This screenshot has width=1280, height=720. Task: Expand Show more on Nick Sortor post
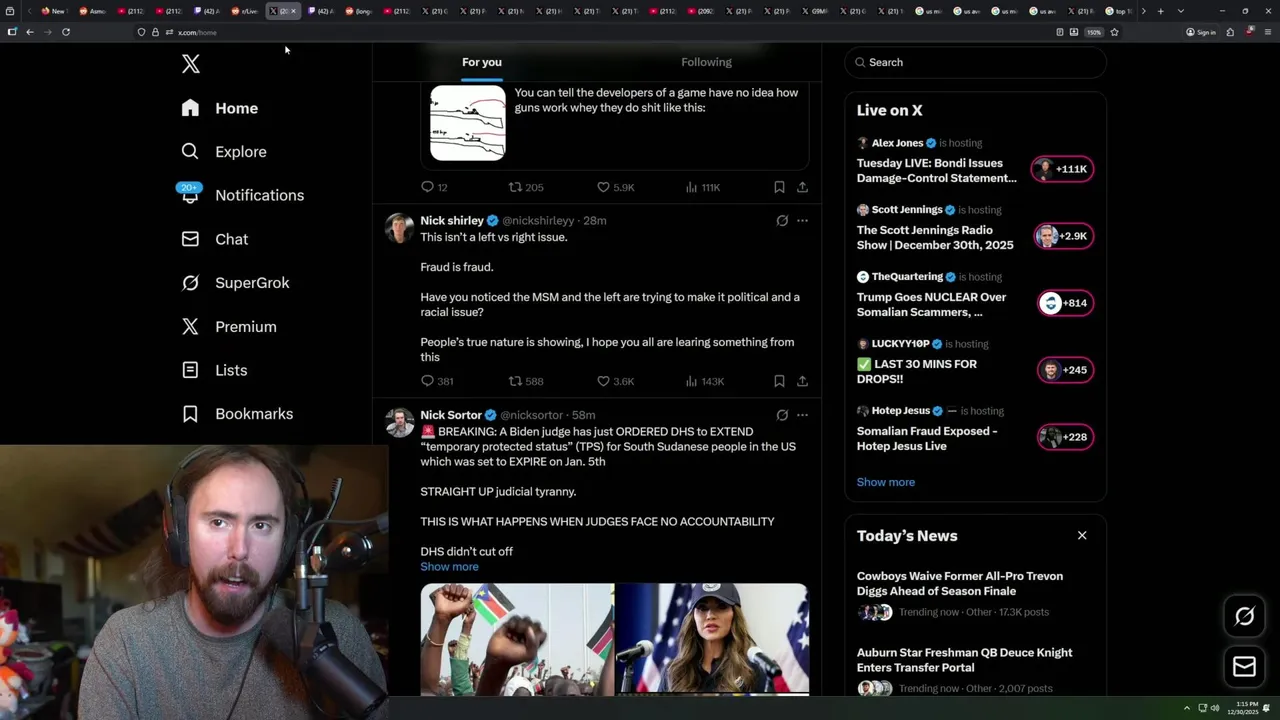449,567
